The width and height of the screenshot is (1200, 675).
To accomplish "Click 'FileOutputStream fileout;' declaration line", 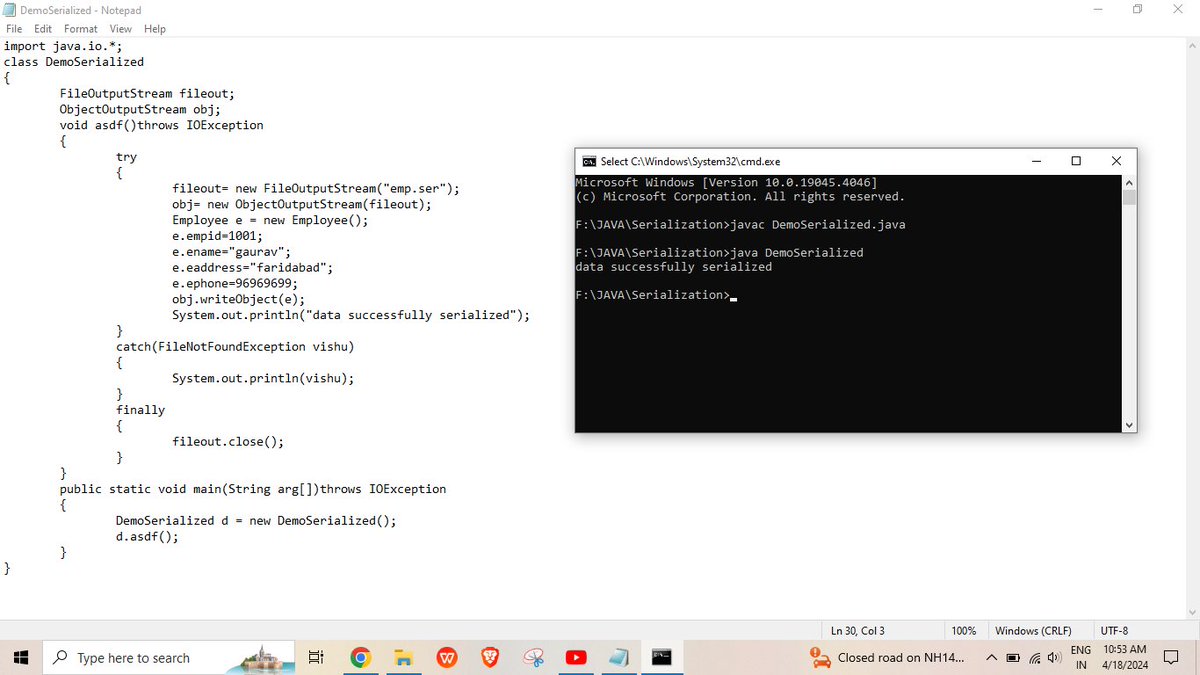I will [x=147, y=93].
